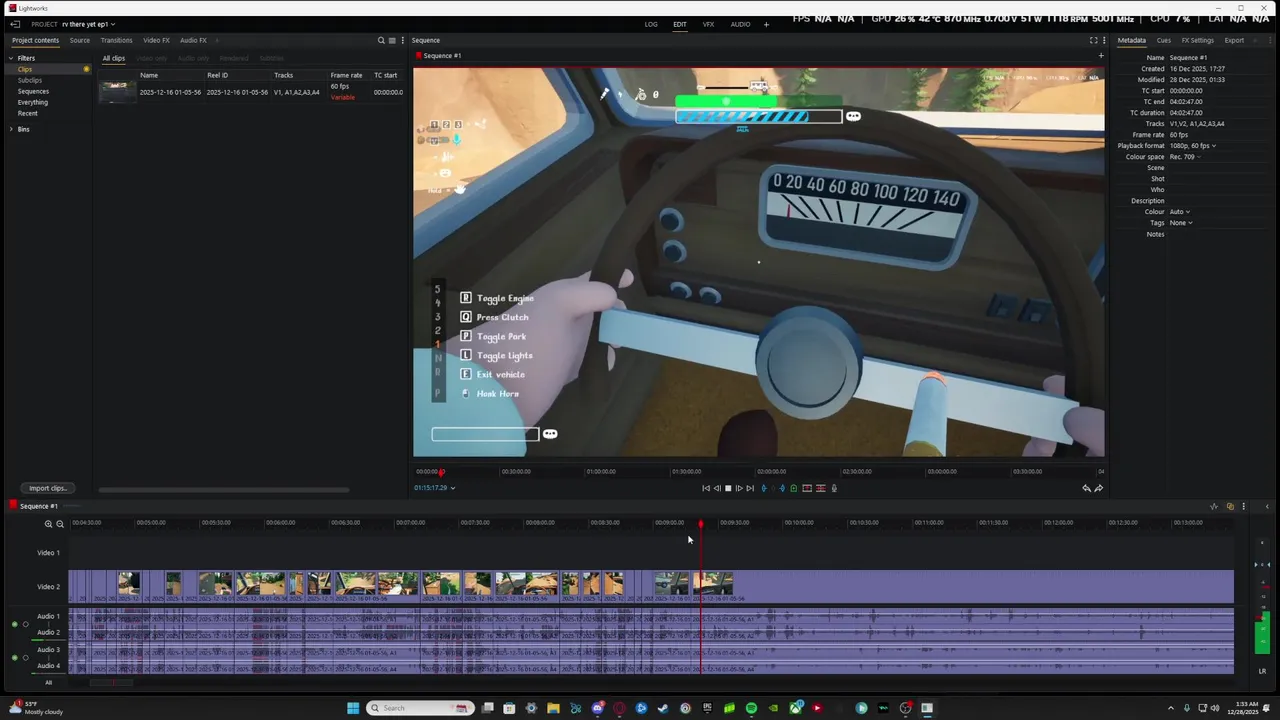Open the Audio FX tab

pyautogui.click(x=193, y=40)
